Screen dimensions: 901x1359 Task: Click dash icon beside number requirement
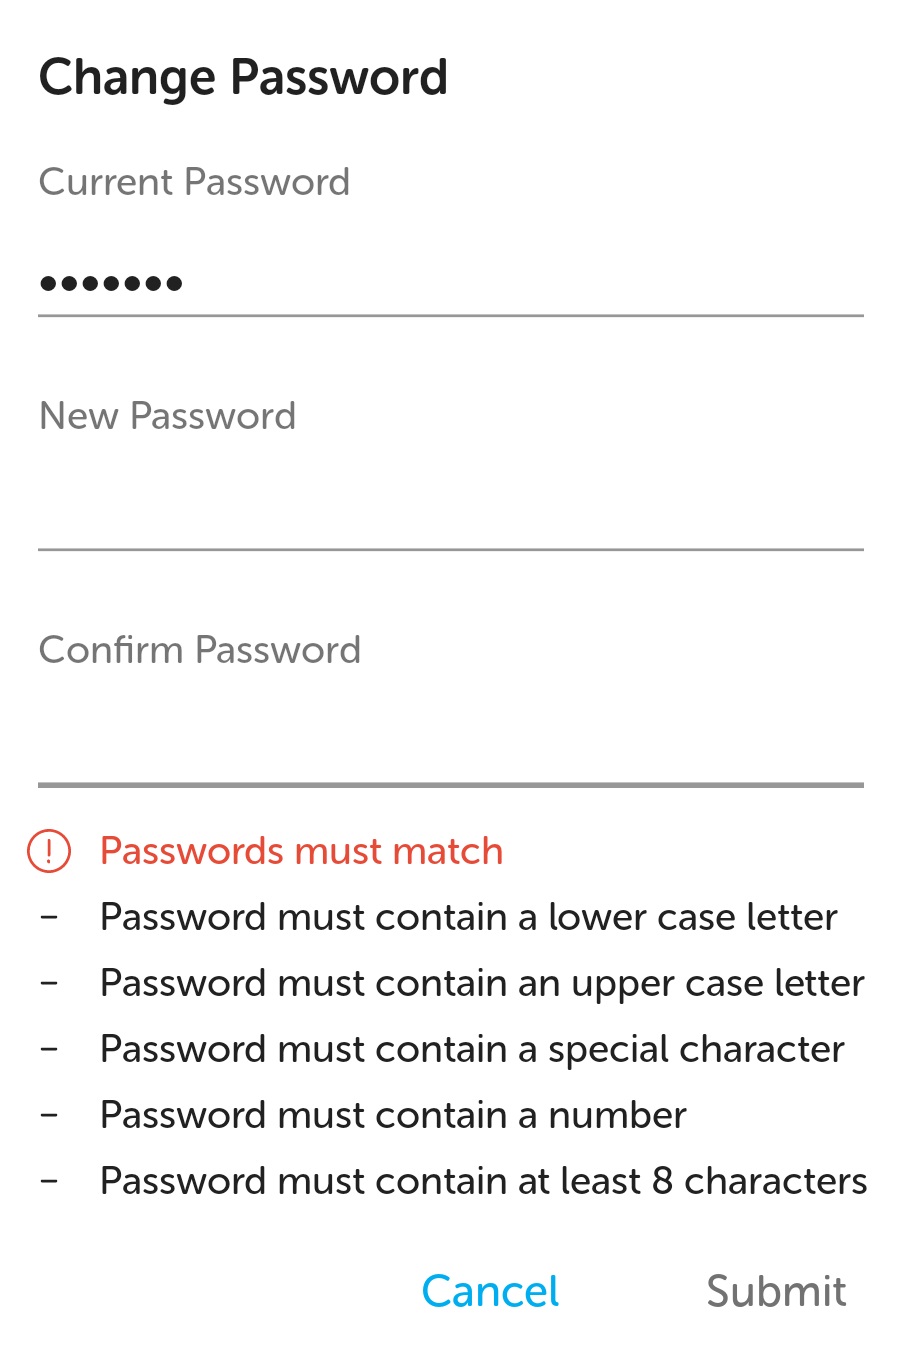[49, 1114]
